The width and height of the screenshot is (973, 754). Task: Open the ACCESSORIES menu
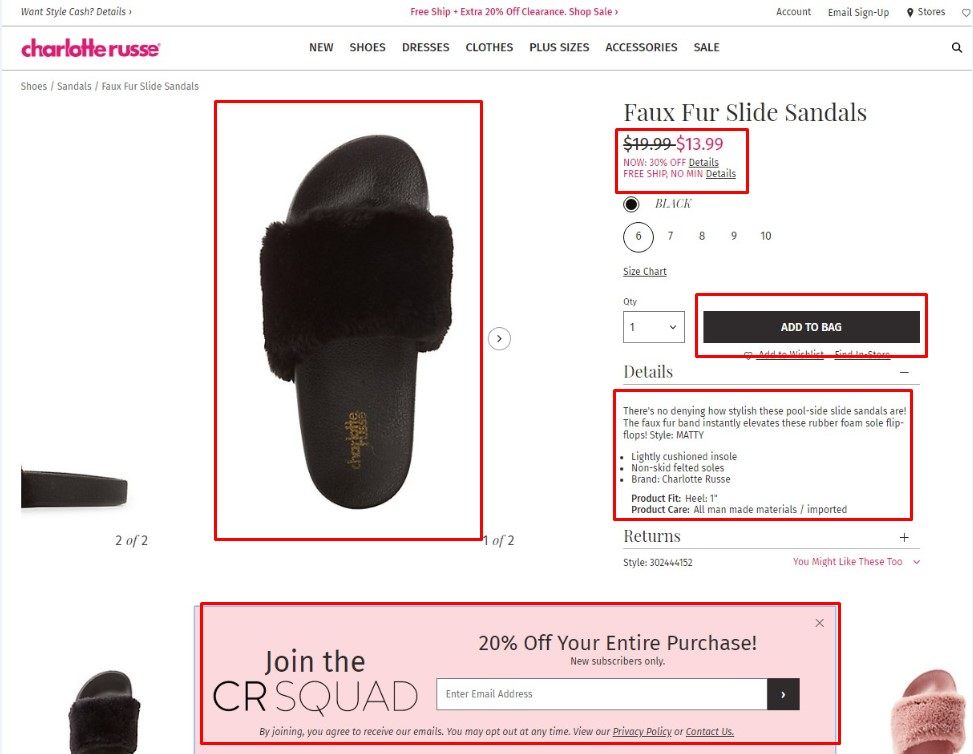click(641, 48)
